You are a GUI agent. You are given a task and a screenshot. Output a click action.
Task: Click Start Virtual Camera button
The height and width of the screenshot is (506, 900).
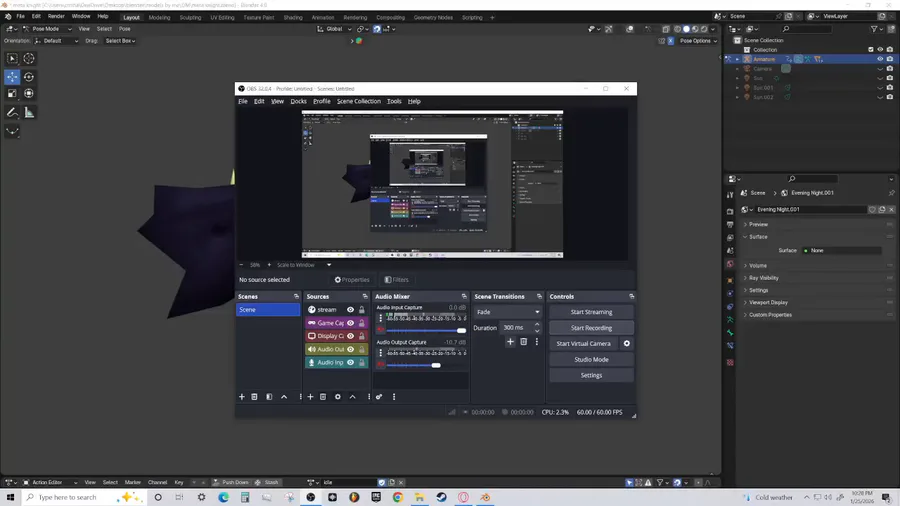coord(583,344)
